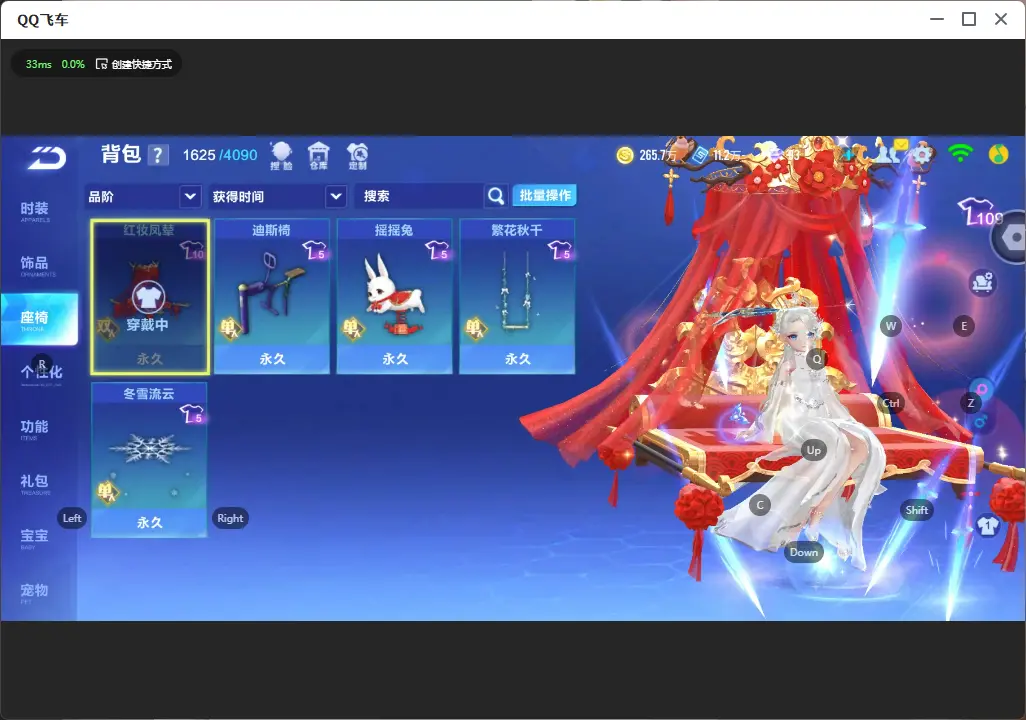Click the sofa with gear scene icon
The width and height of the screenshot is (1026, 720).
[982, 282]
